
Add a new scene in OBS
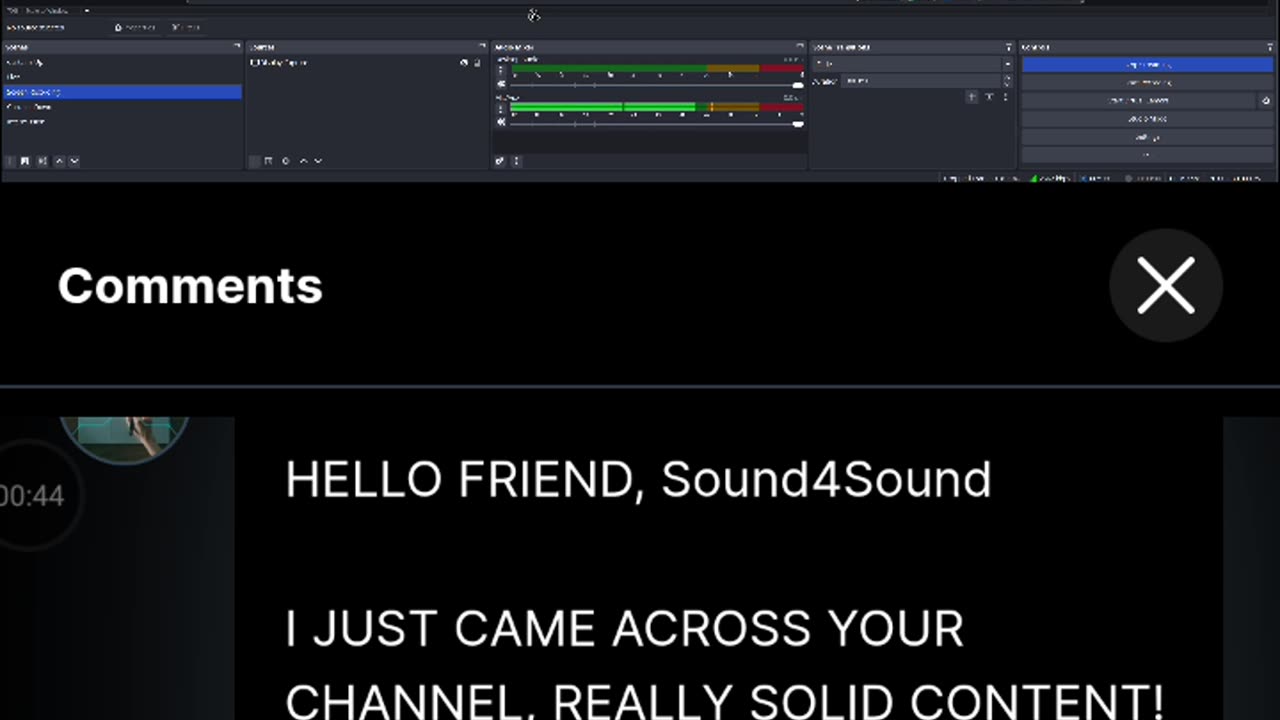(11, 161)
